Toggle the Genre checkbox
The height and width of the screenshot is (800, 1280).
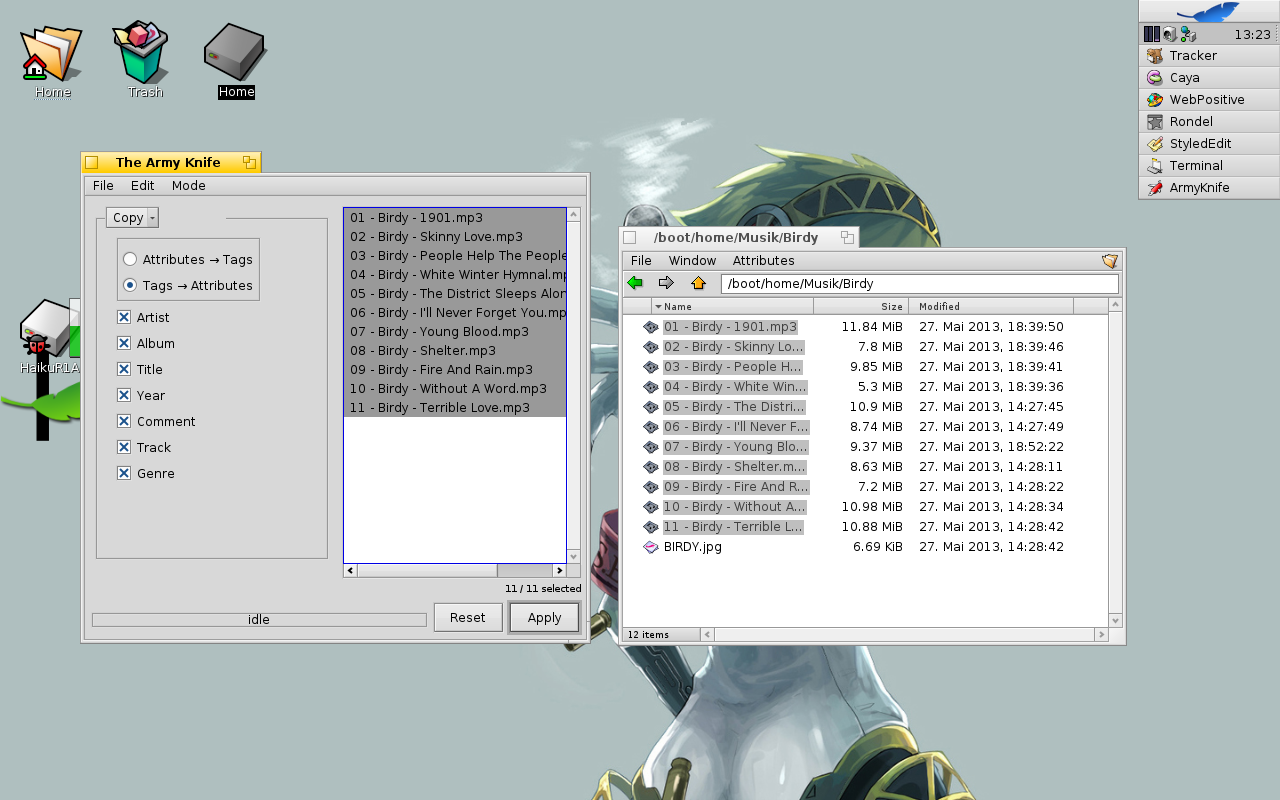[124, 473]
